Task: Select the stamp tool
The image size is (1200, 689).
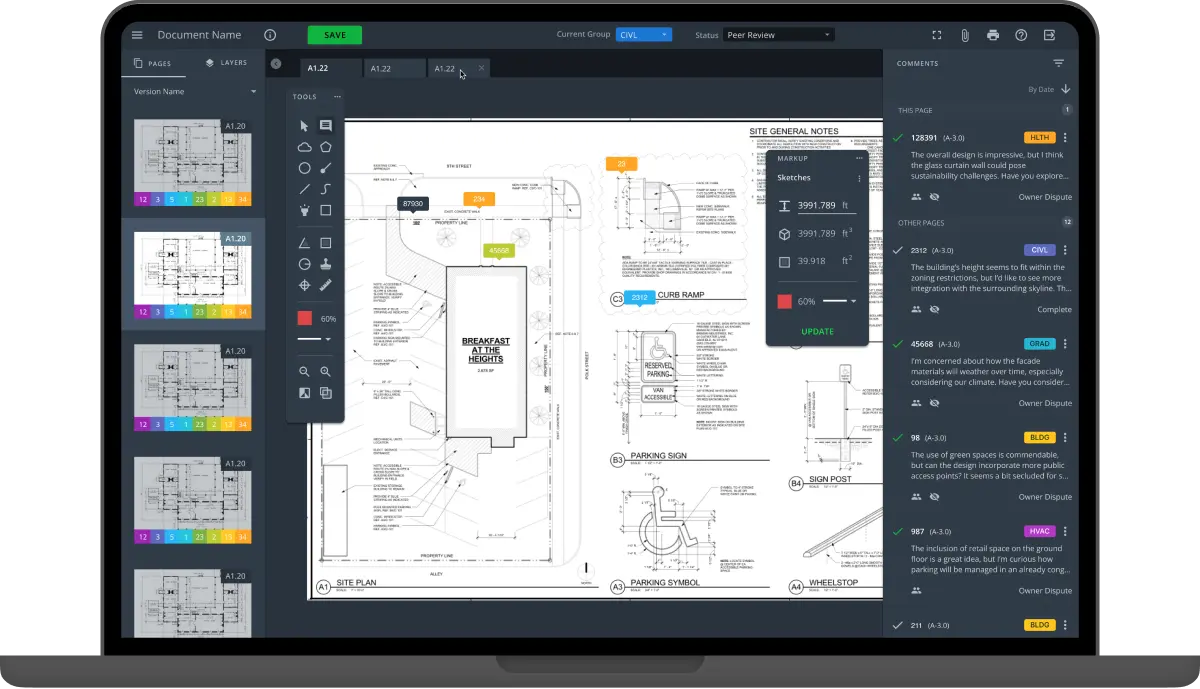Action: (x=326, y=264)
